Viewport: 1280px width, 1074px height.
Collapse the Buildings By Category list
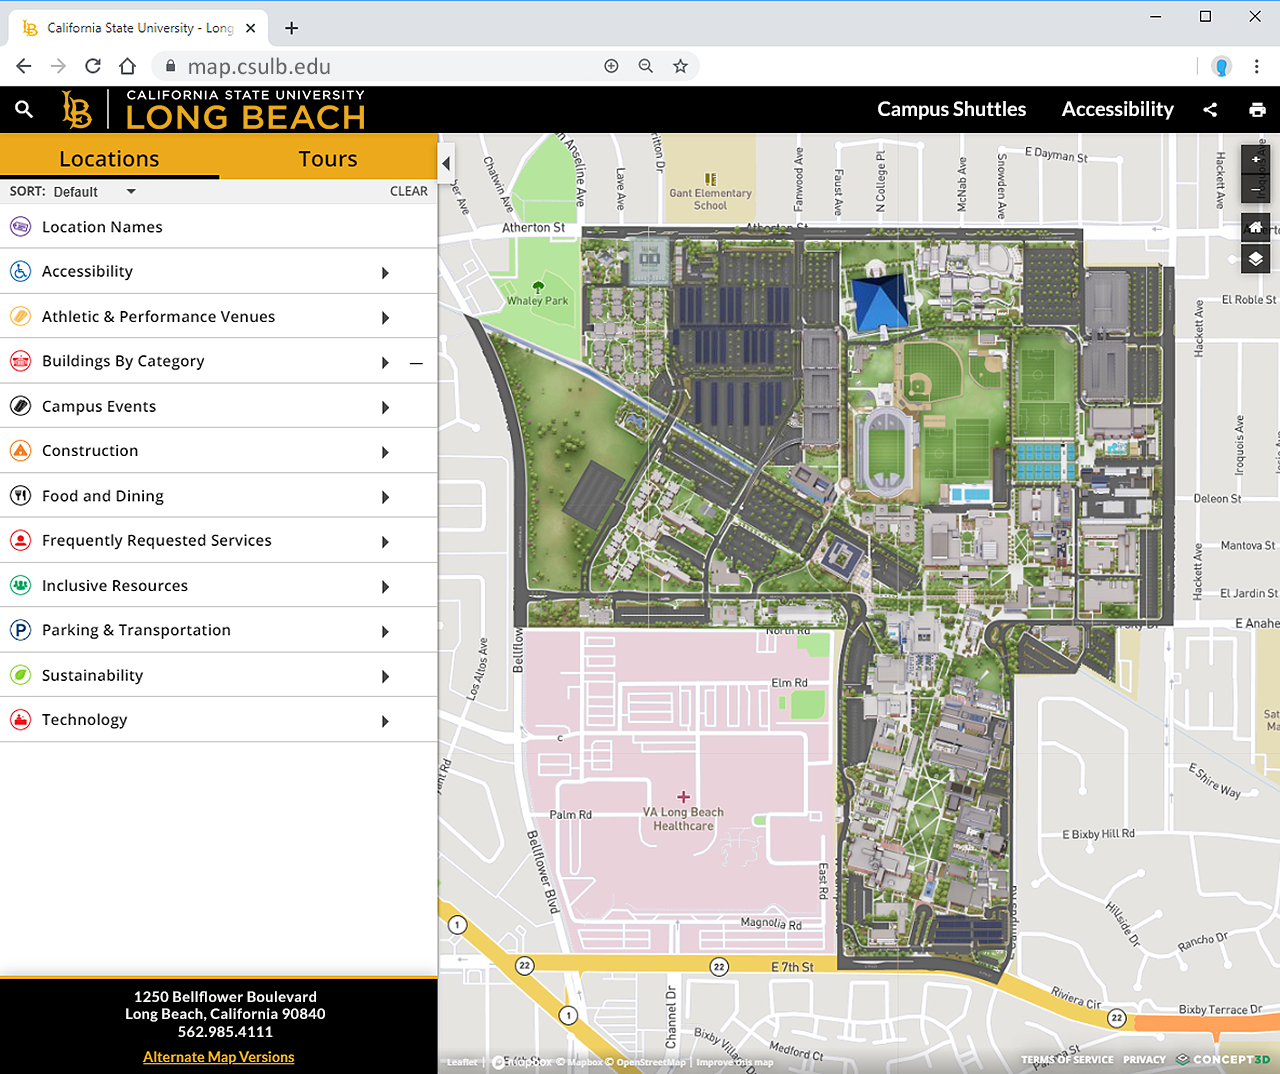click(x=417, y=362)
